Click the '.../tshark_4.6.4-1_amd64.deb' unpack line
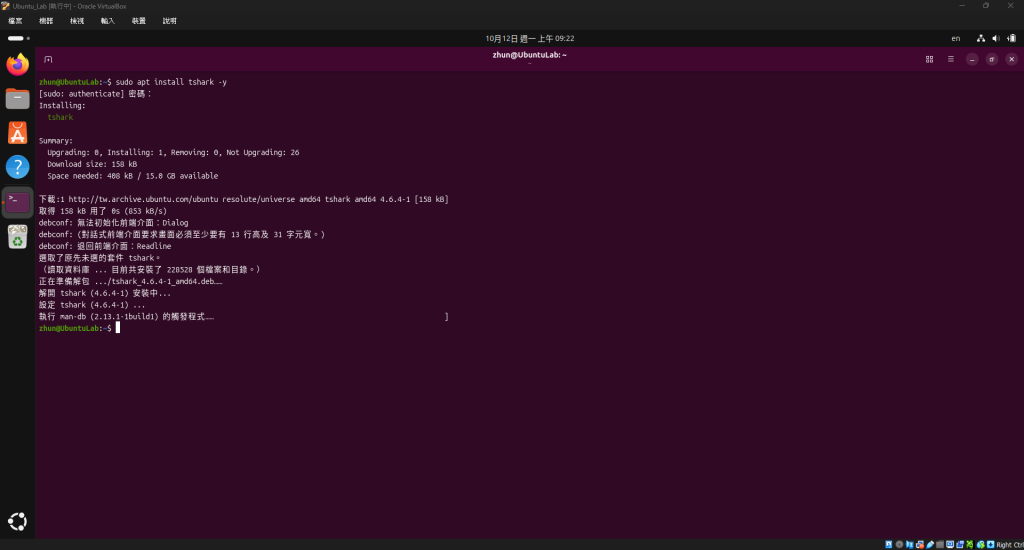1024x550 pixels. (x=131, y=282)
